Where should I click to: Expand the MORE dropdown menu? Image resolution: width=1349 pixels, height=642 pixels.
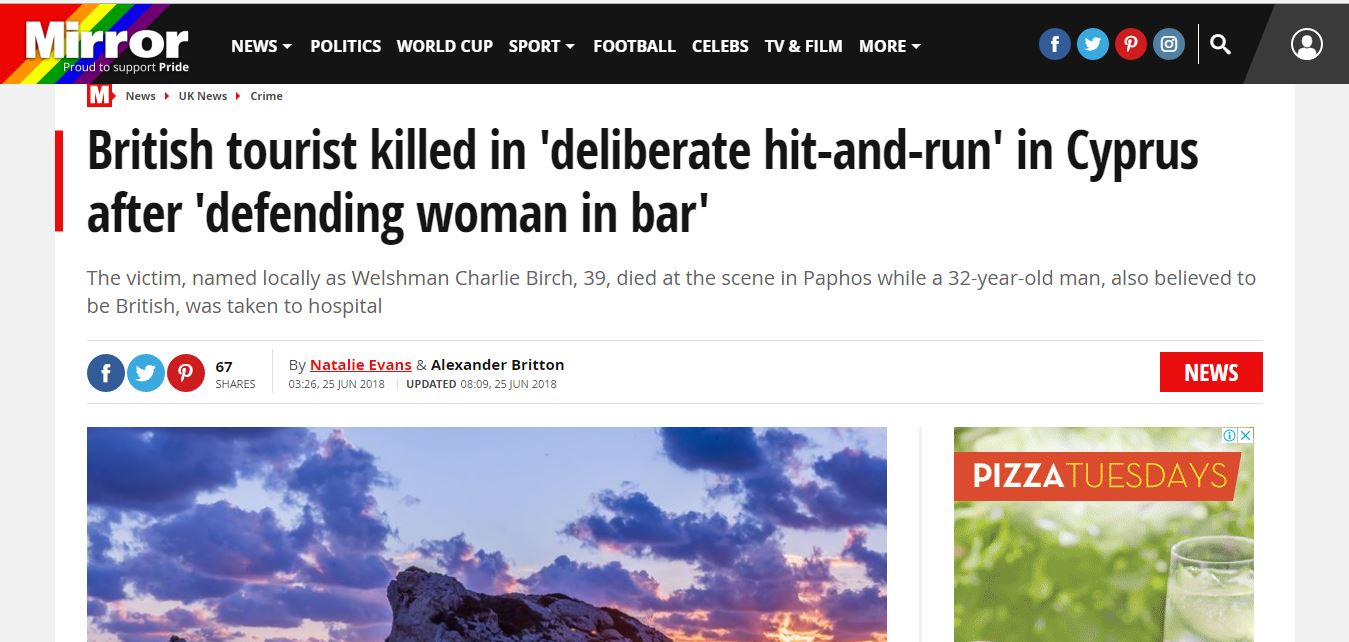coord(889,46)
